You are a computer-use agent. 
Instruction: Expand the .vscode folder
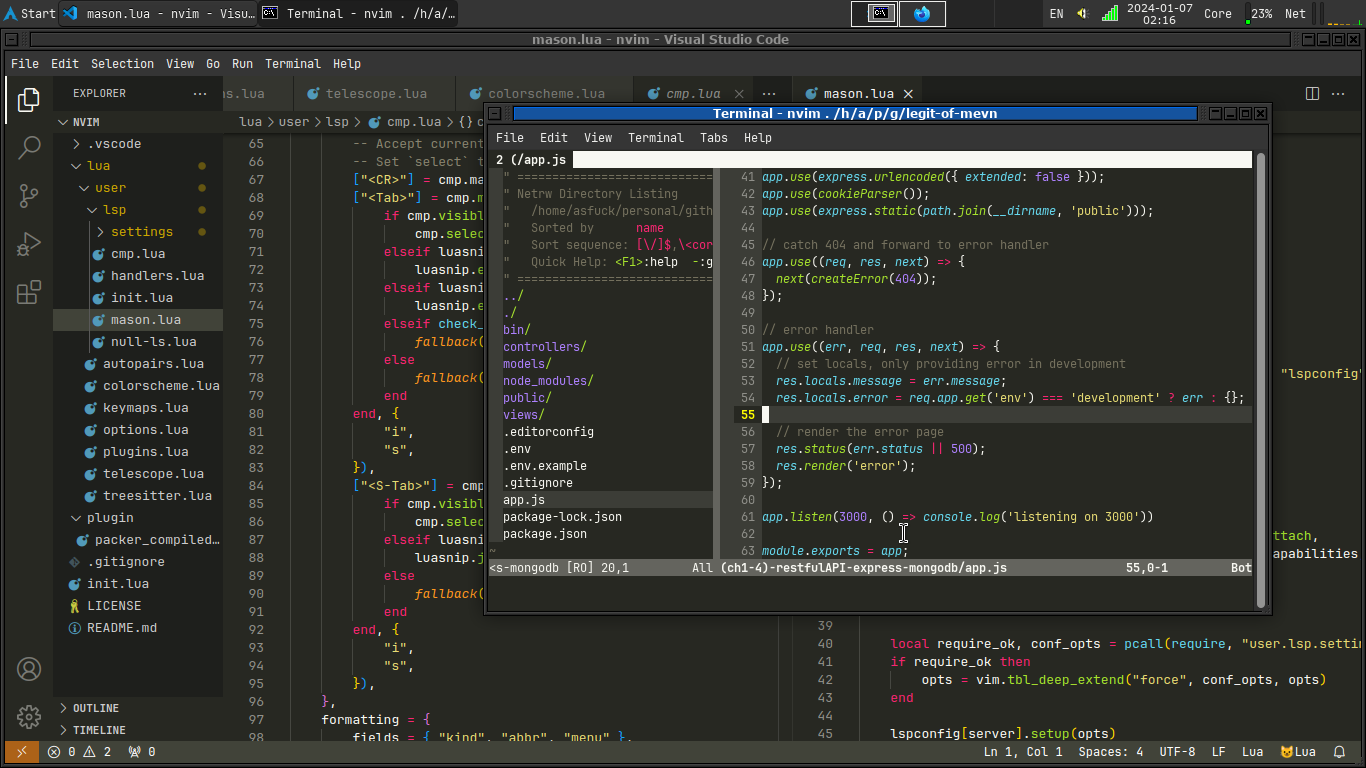114,144
